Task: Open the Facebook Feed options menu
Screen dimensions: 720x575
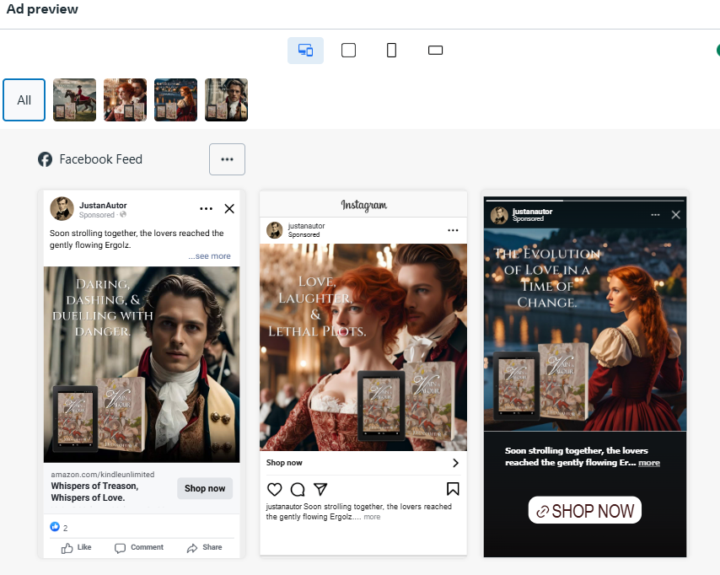Action: tap(227, 159)
